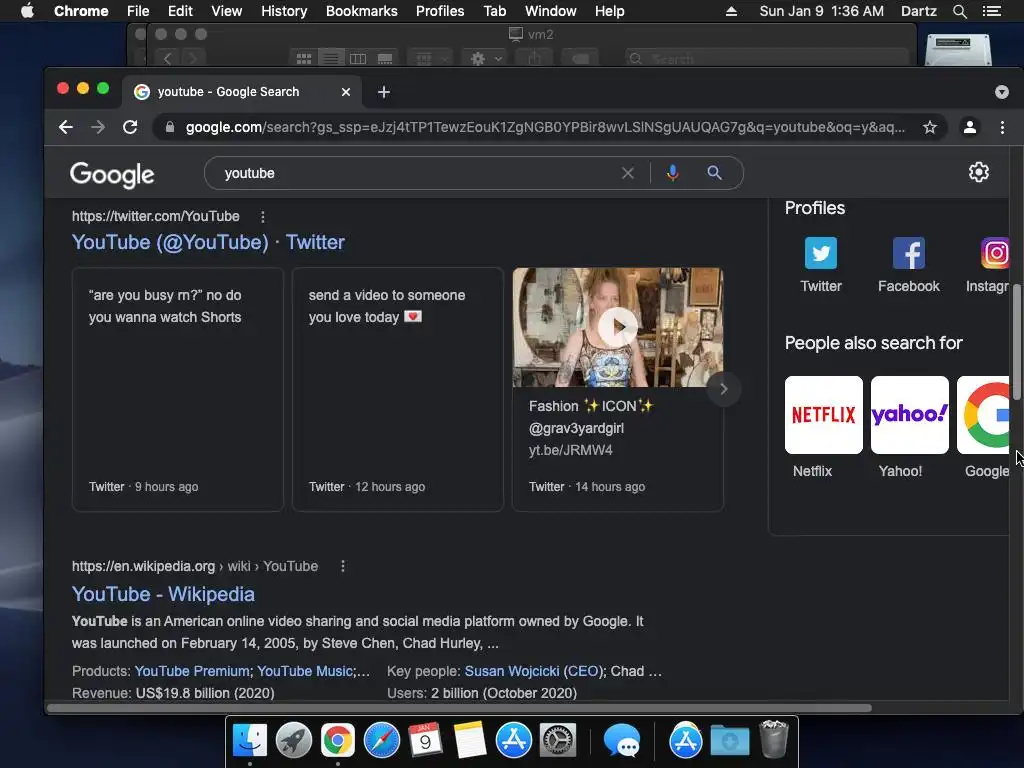Close the youtube - Google Search tab

pyautogui.click(x=346, y=92)
